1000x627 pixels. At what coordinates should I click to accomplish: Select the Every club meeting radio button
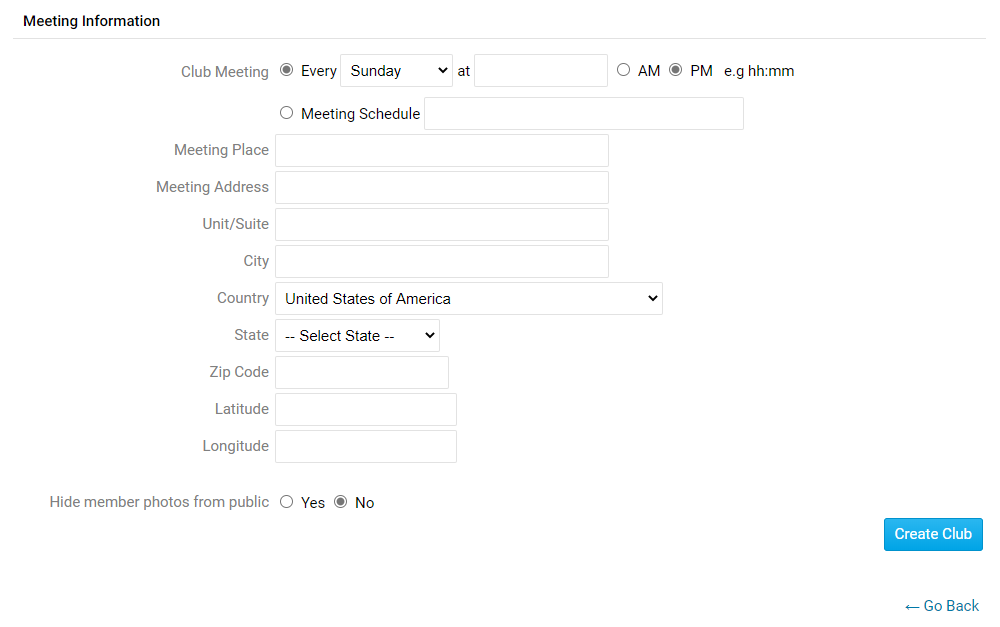pyautogui.click(x=287, y=71)
